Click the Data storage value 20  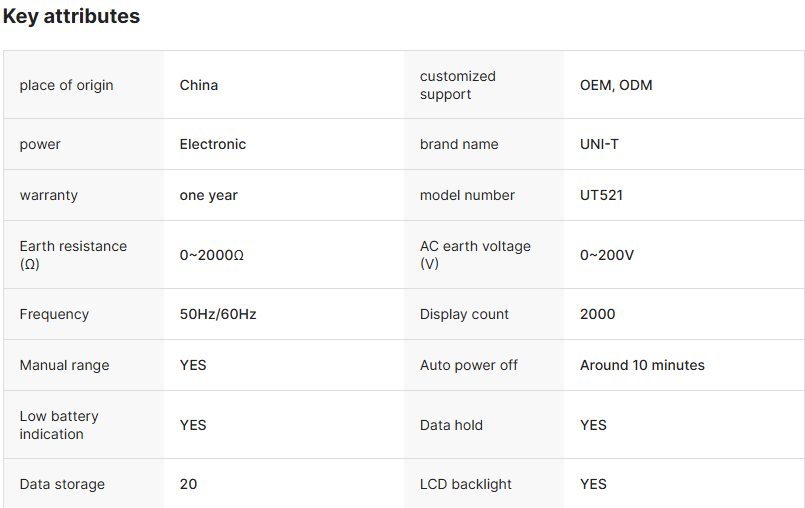189,484
